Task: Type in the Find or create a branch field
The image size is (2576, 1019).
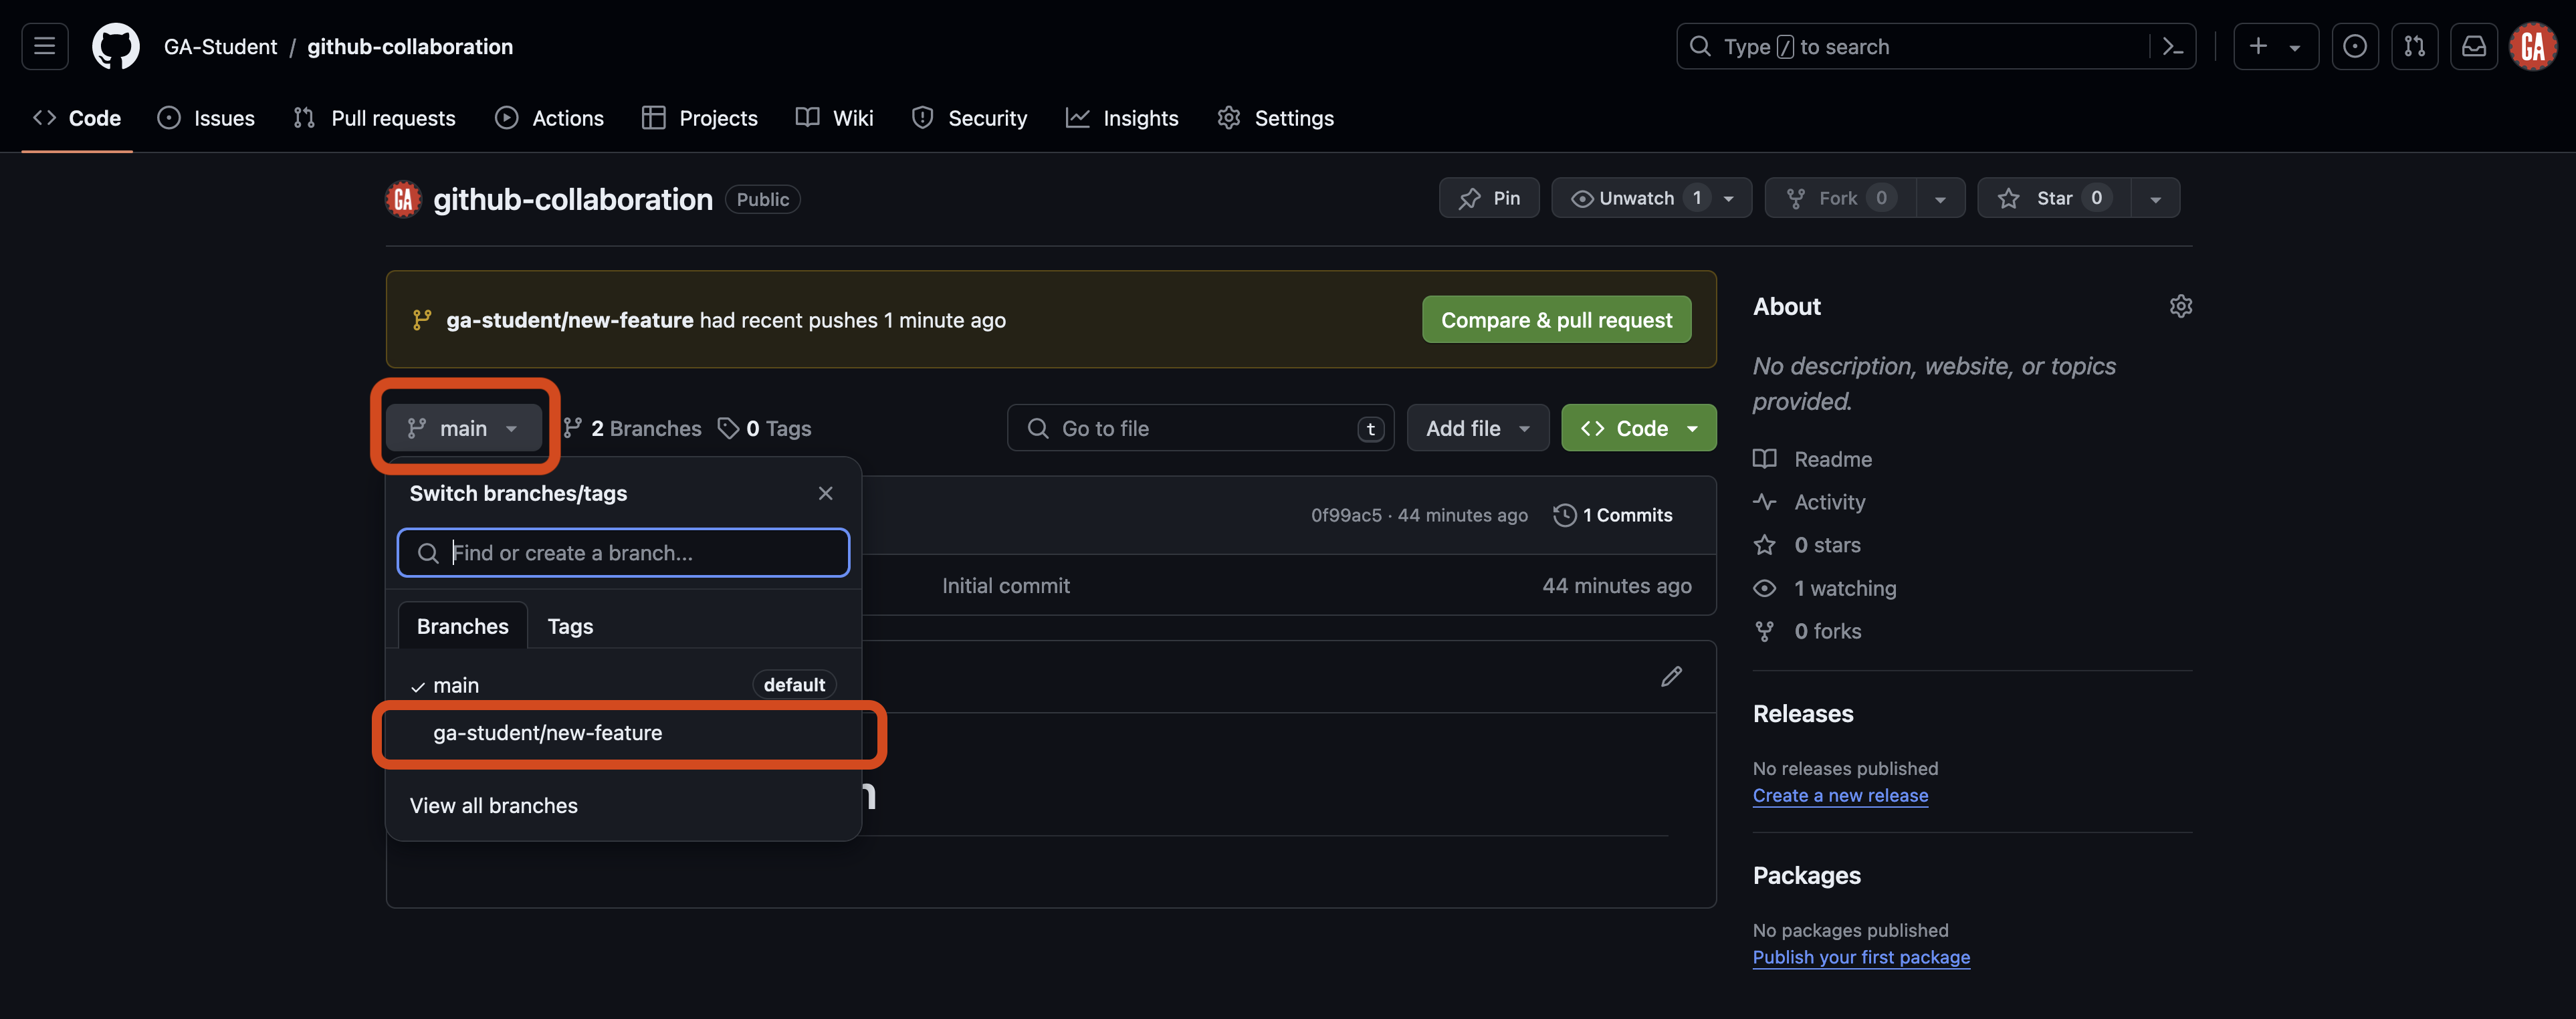Action: 622,552
